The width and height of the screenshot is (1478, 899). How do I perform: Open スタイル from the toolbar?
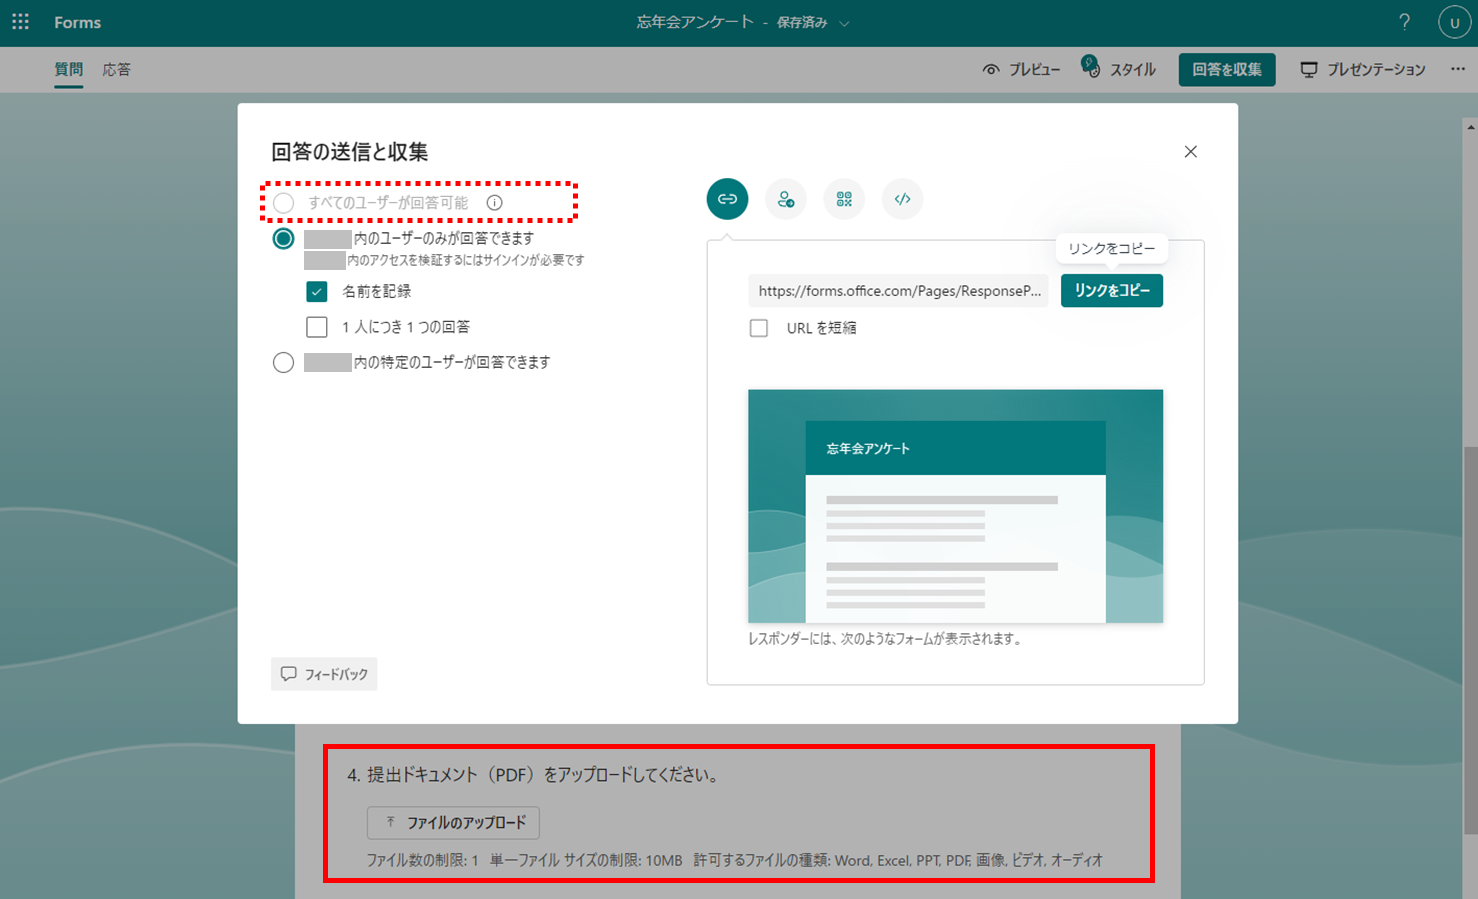point(1119,69)
